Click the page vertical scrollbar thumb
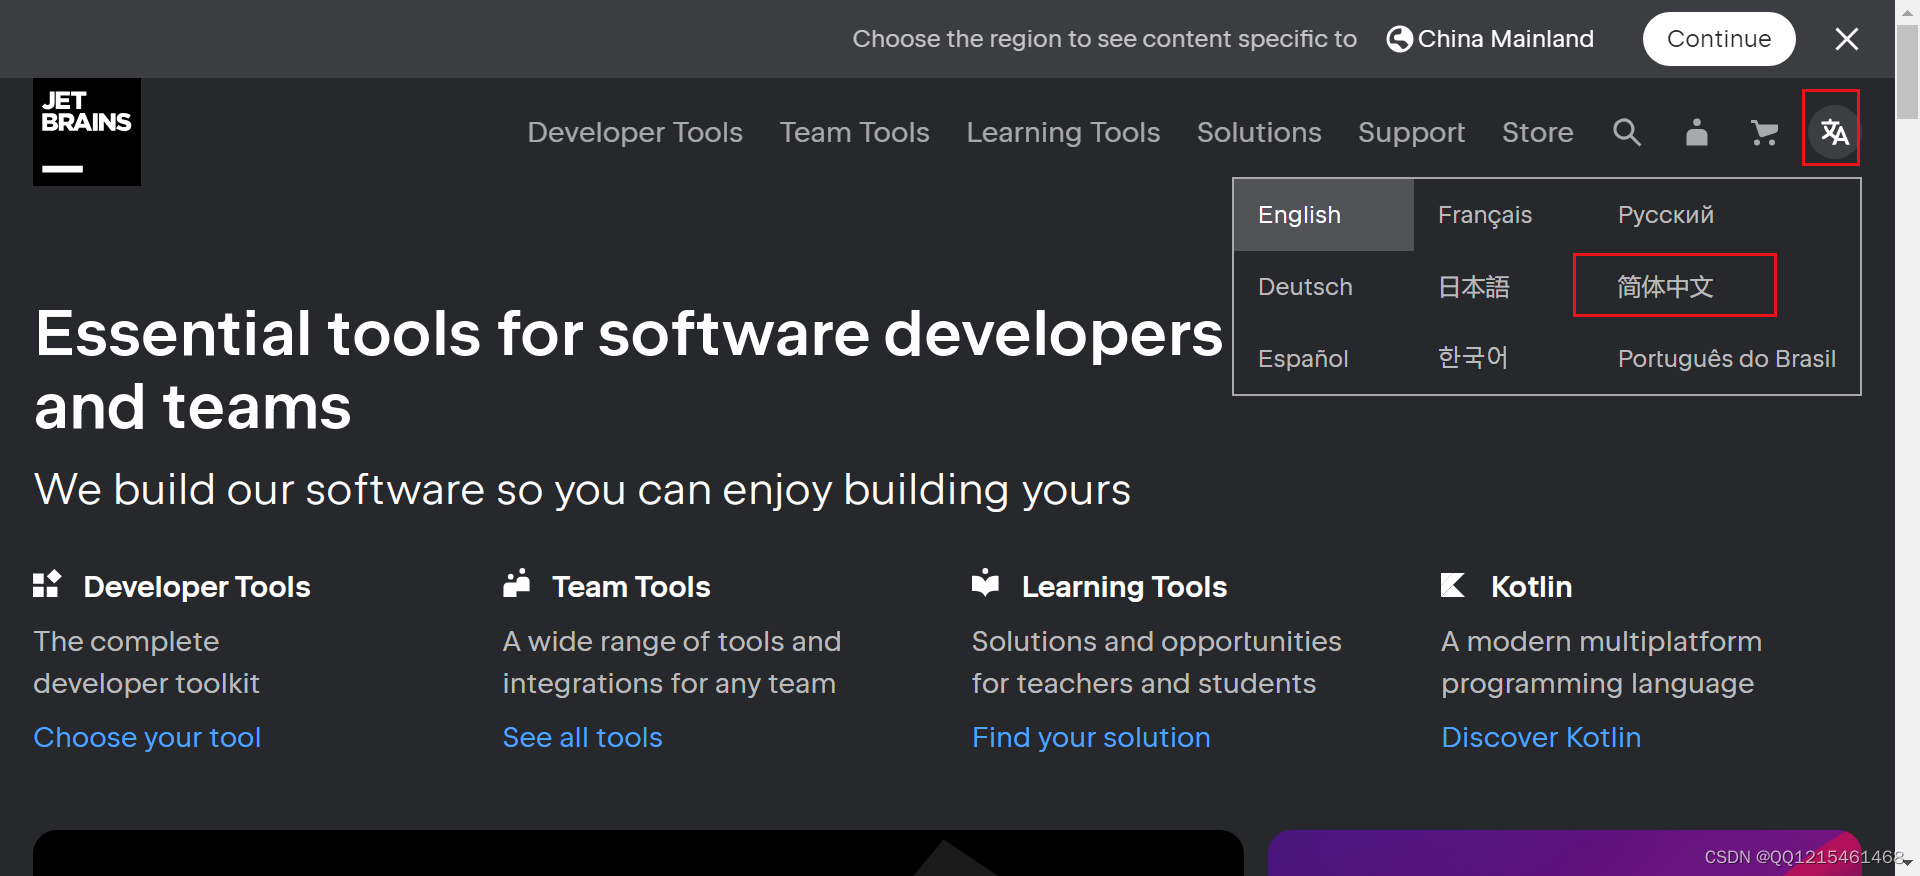This screenshot has height=876, width=1920. tap(1907, 72)
